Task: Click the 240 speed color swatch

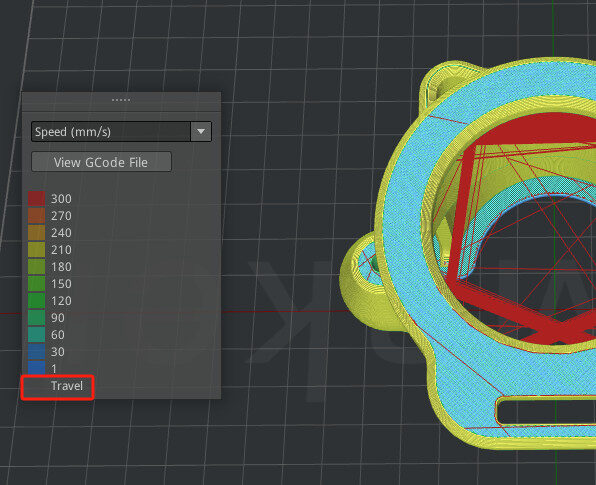Action: tap(36, 233)
